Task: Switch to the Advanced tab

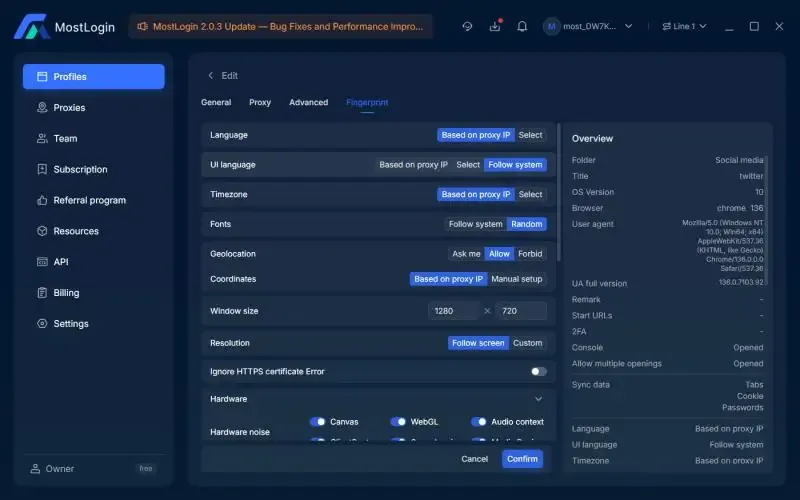Action: (x=308, y=102)
